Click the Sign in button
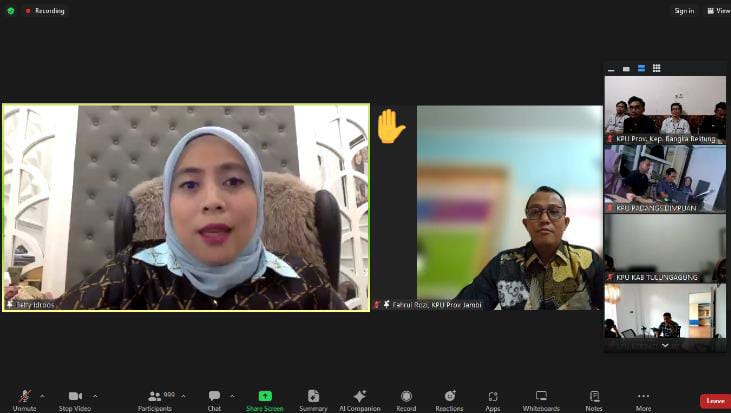This screenshot has width=731, height=413. tap(684, 11)
